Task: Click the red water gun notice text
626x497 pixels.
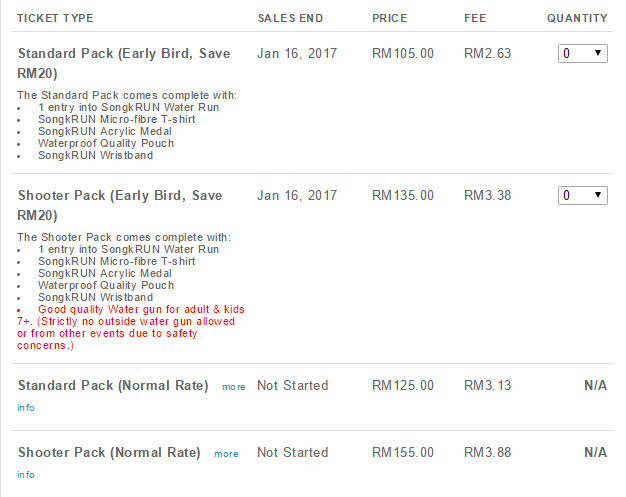Action: click(131, 327)
